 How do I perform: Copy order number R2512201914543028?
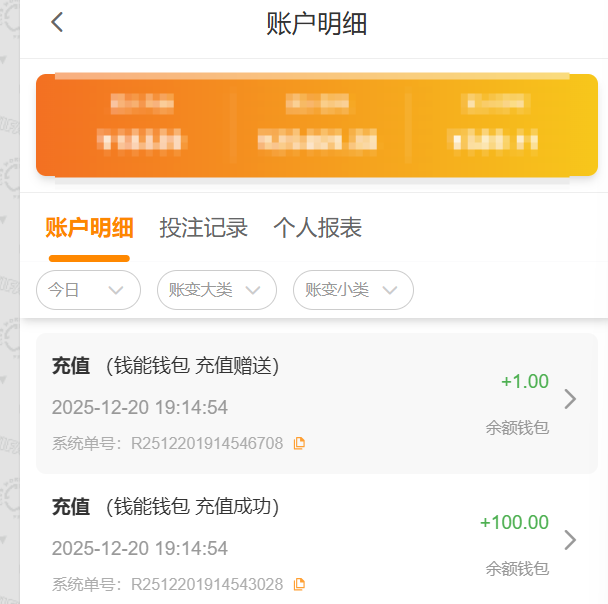299,584
